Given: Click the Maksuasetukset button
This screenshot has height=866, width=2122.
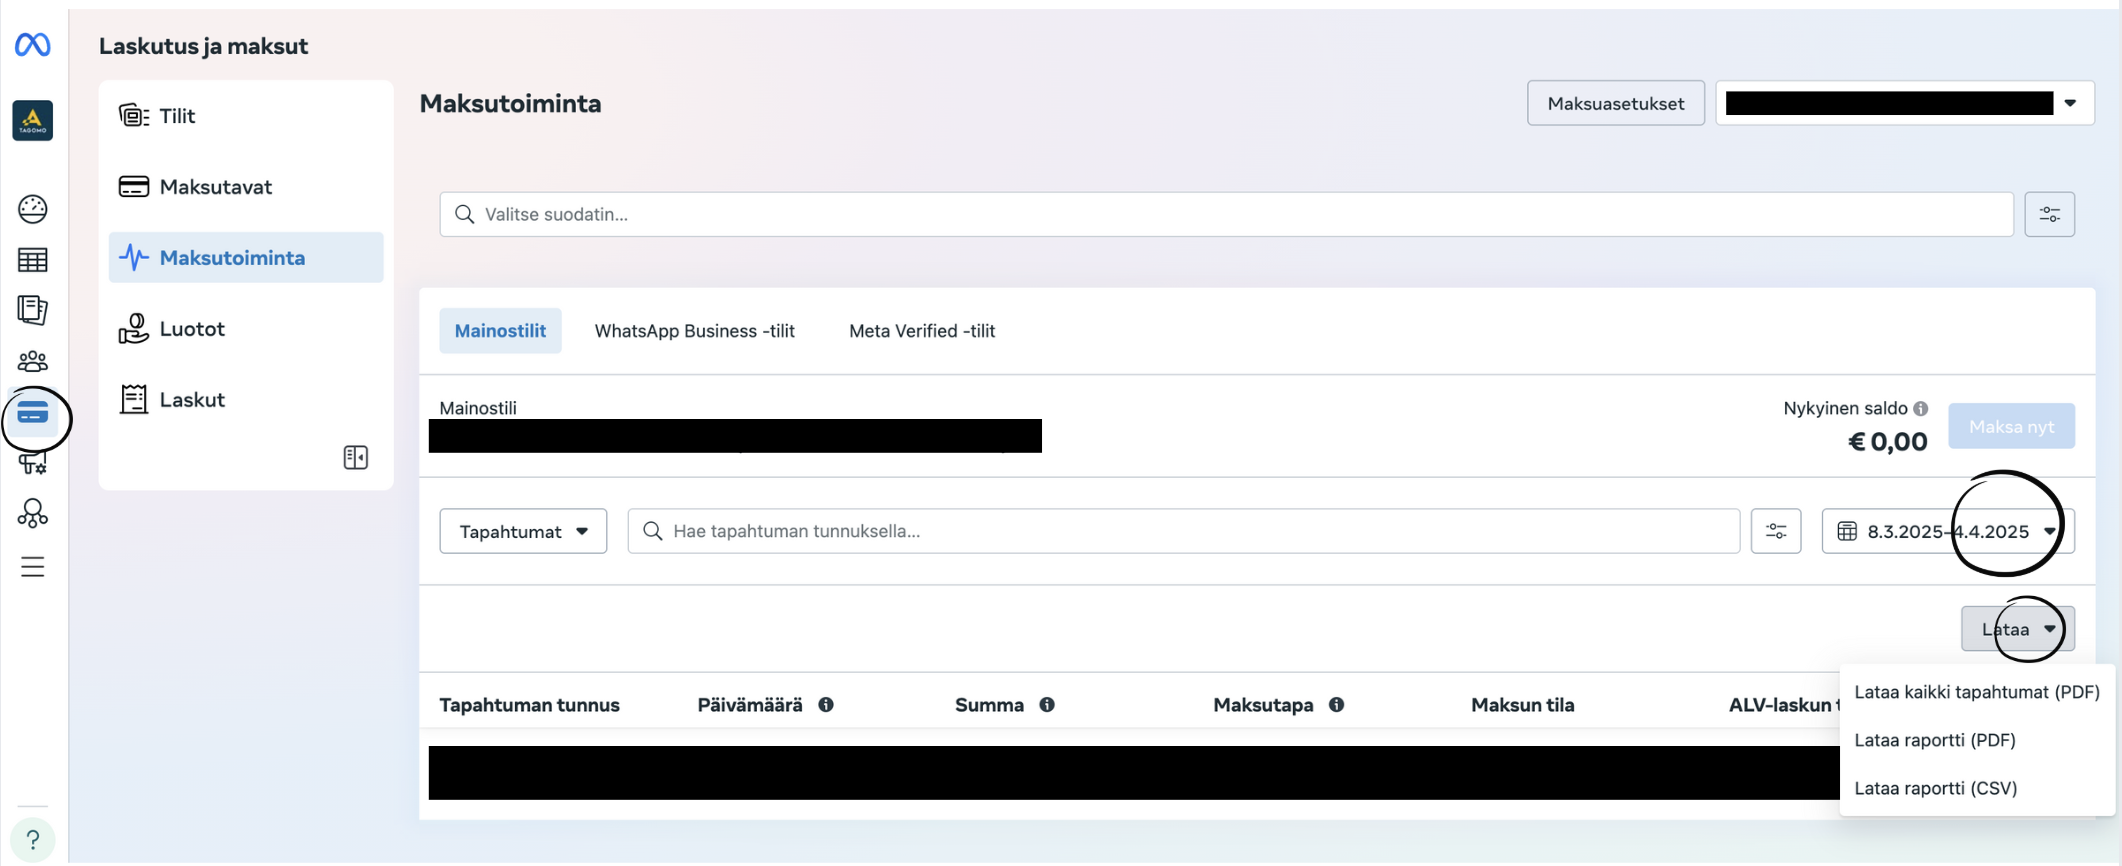Looking at the screenshot, I should pyautogui.click(x=1615, y=103).
